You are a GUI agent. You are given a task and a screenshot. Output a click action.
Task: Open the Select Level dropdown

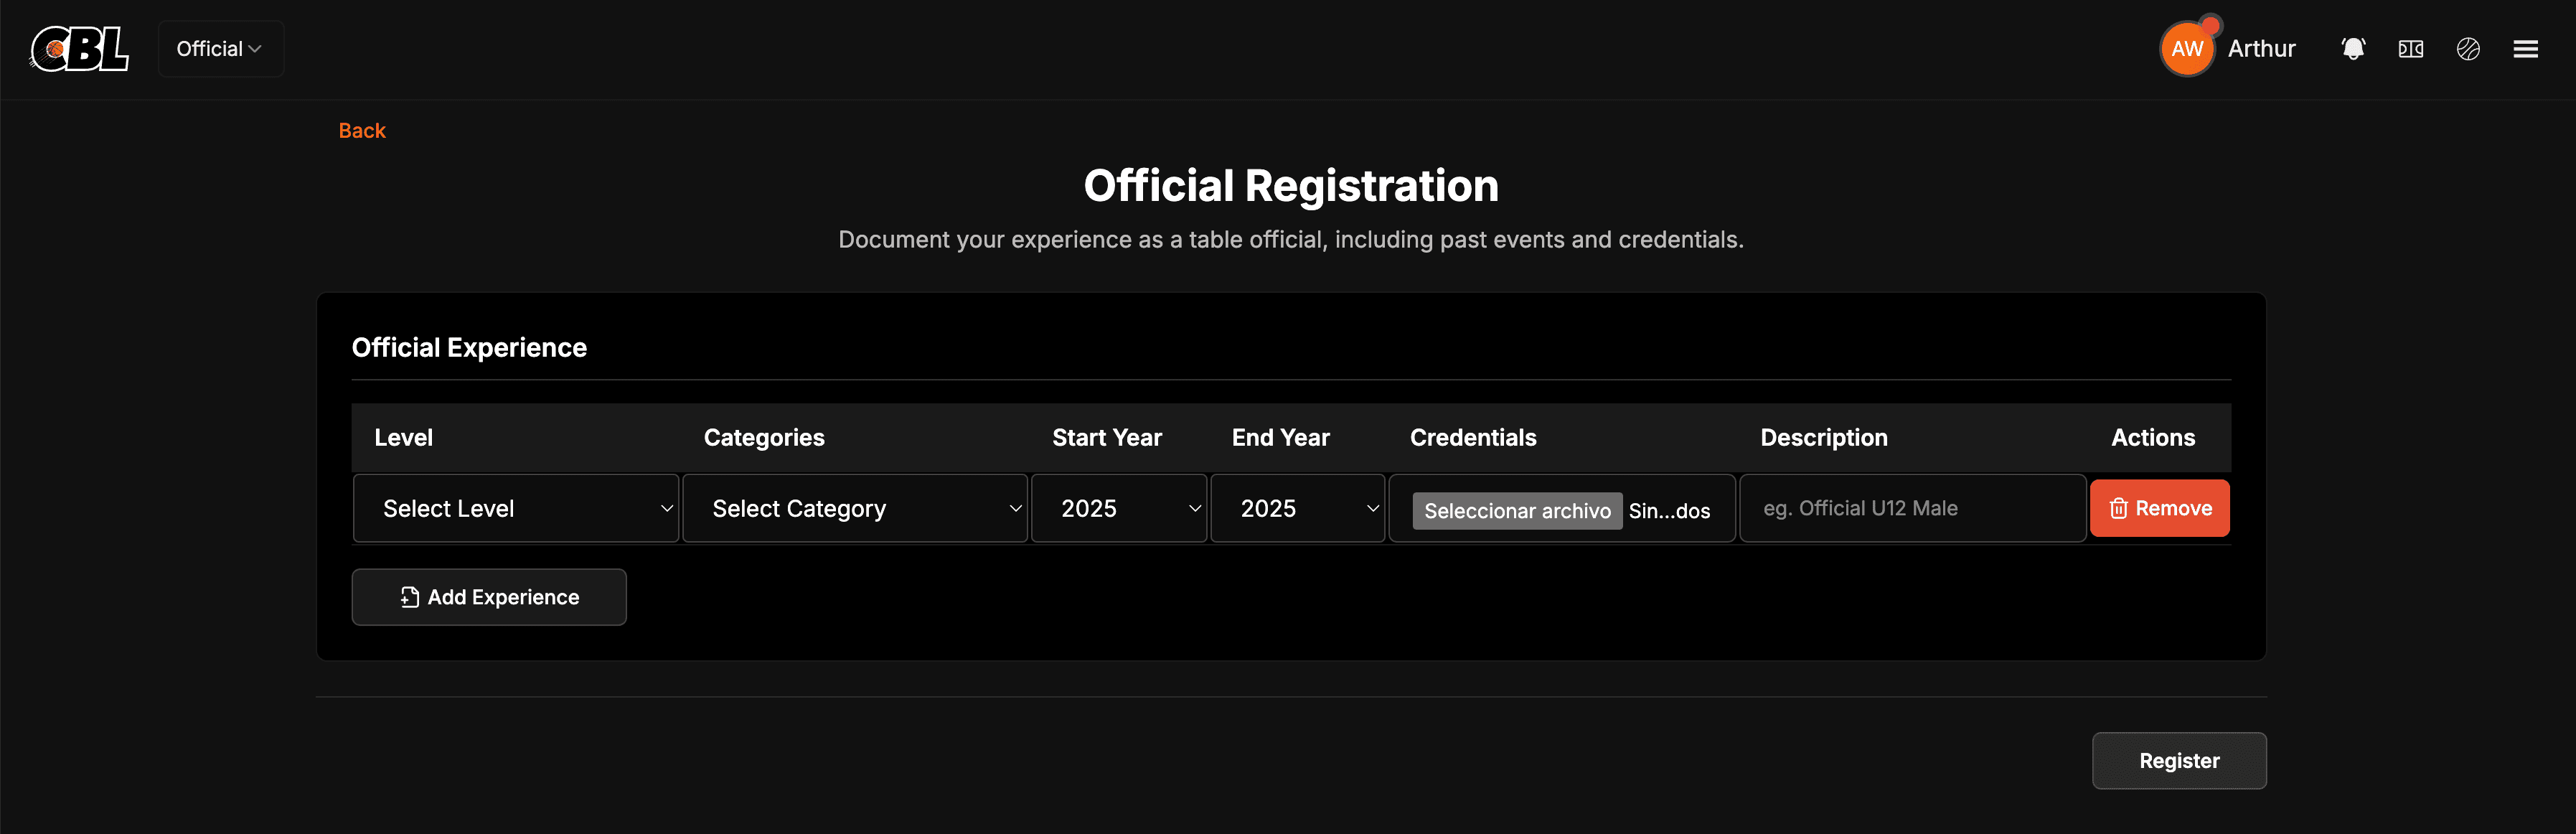[x=515, y=508]
